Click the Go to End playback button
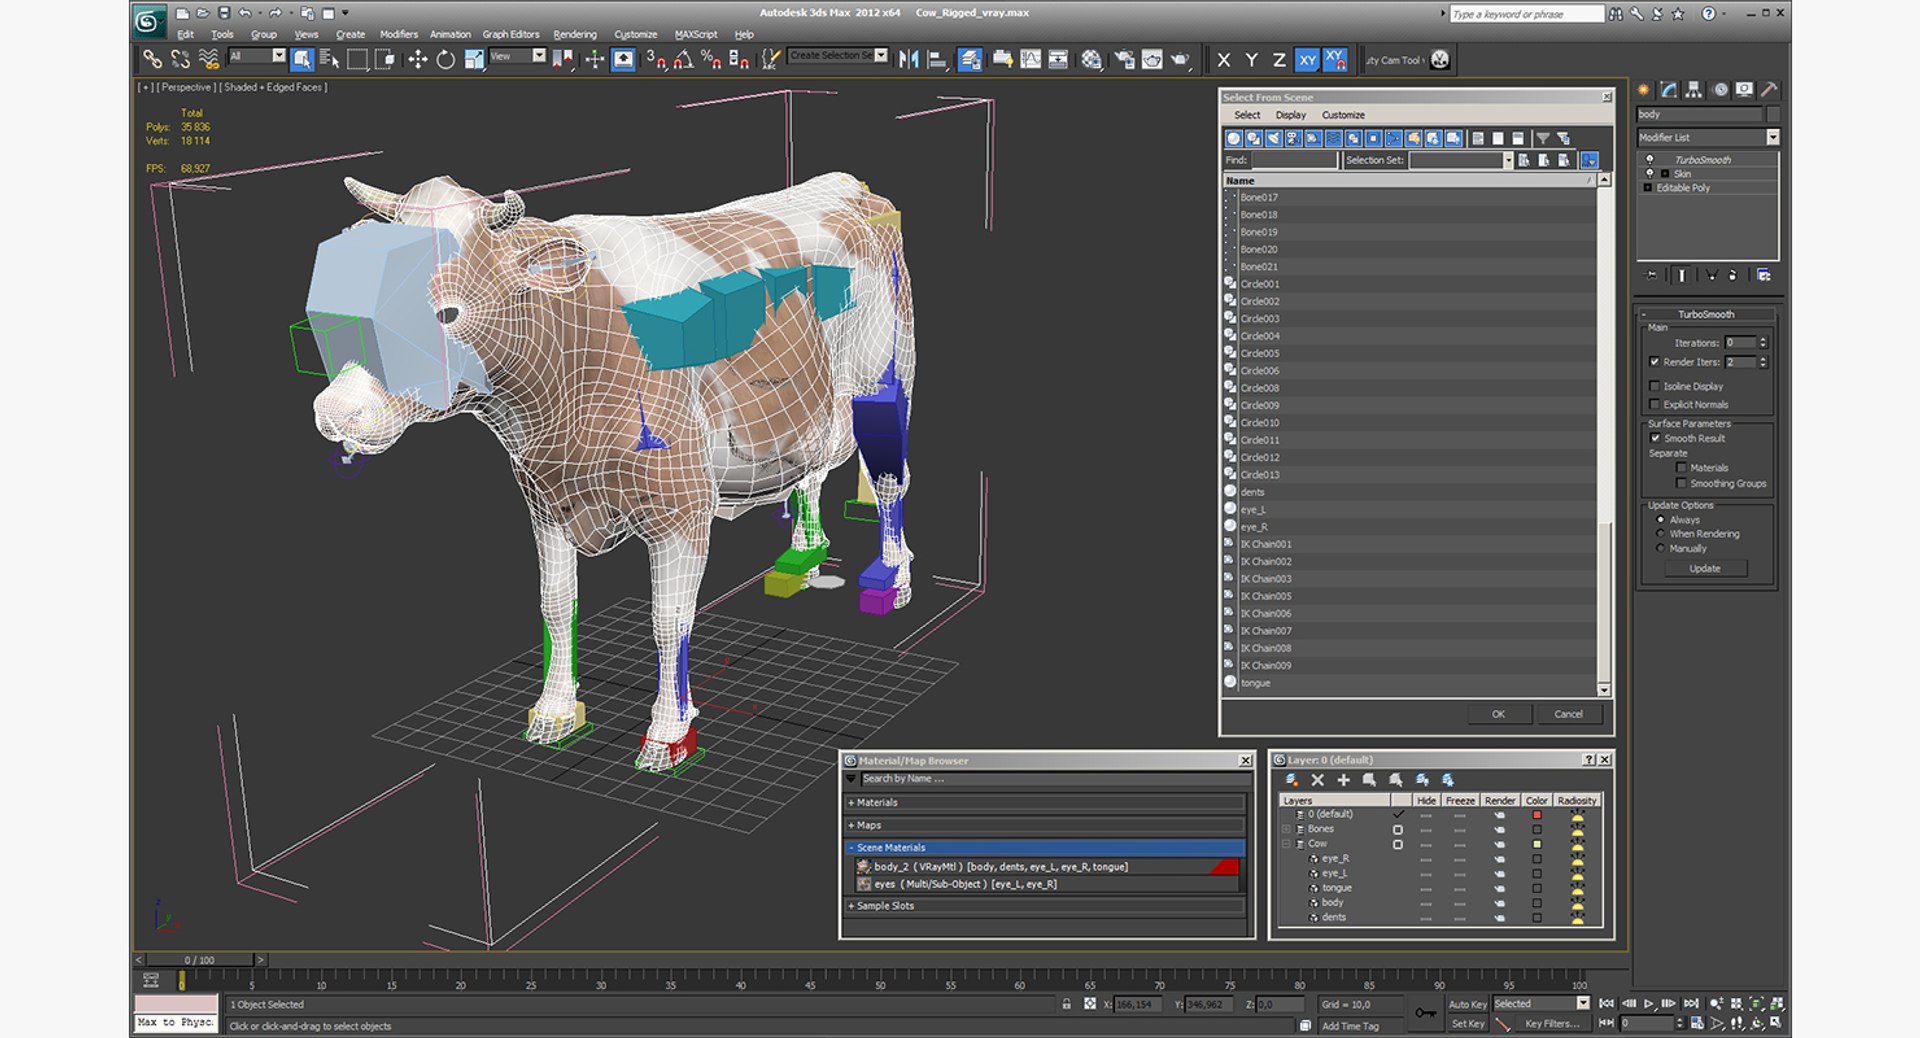The image size is (1920, 1038). tap(1691, 1003)
